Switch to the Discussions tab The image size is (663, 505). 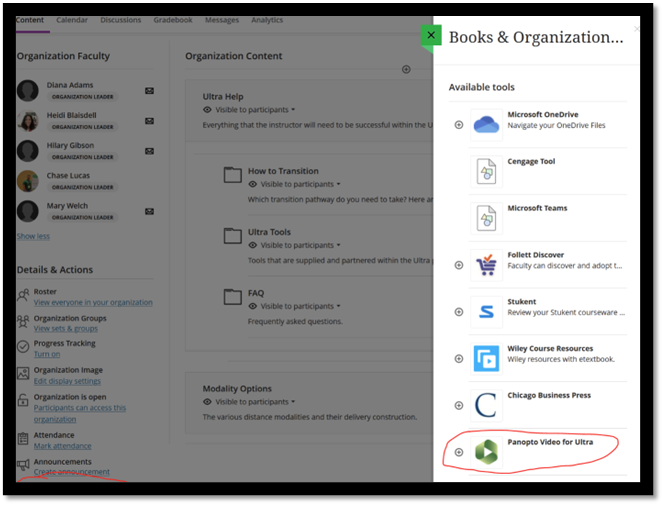[121, 20]
